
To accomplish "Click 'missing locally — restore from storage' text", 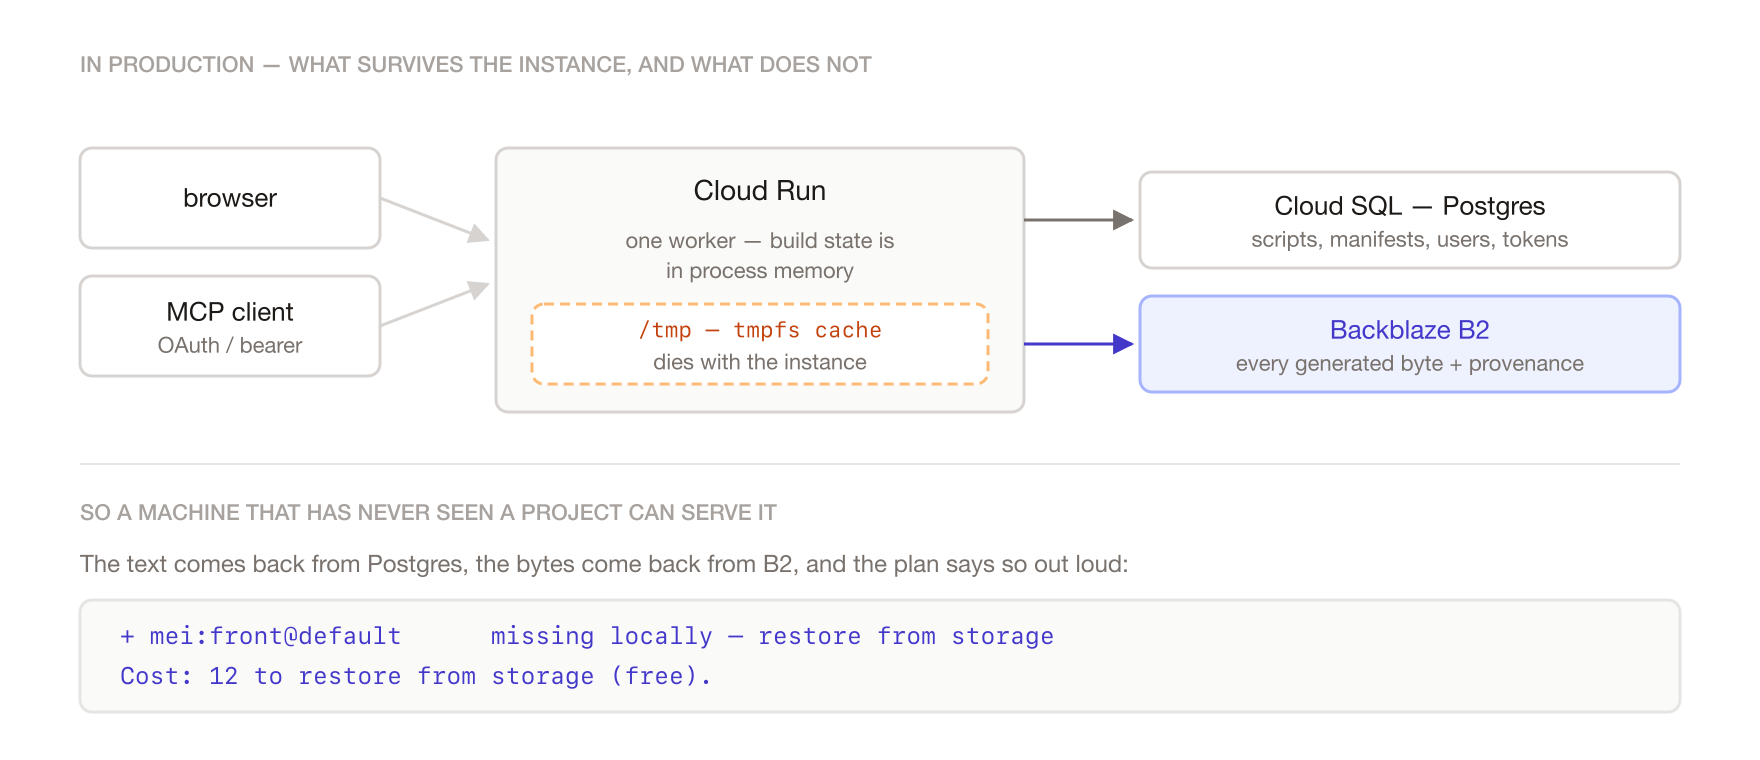I will tap(772, 636).
